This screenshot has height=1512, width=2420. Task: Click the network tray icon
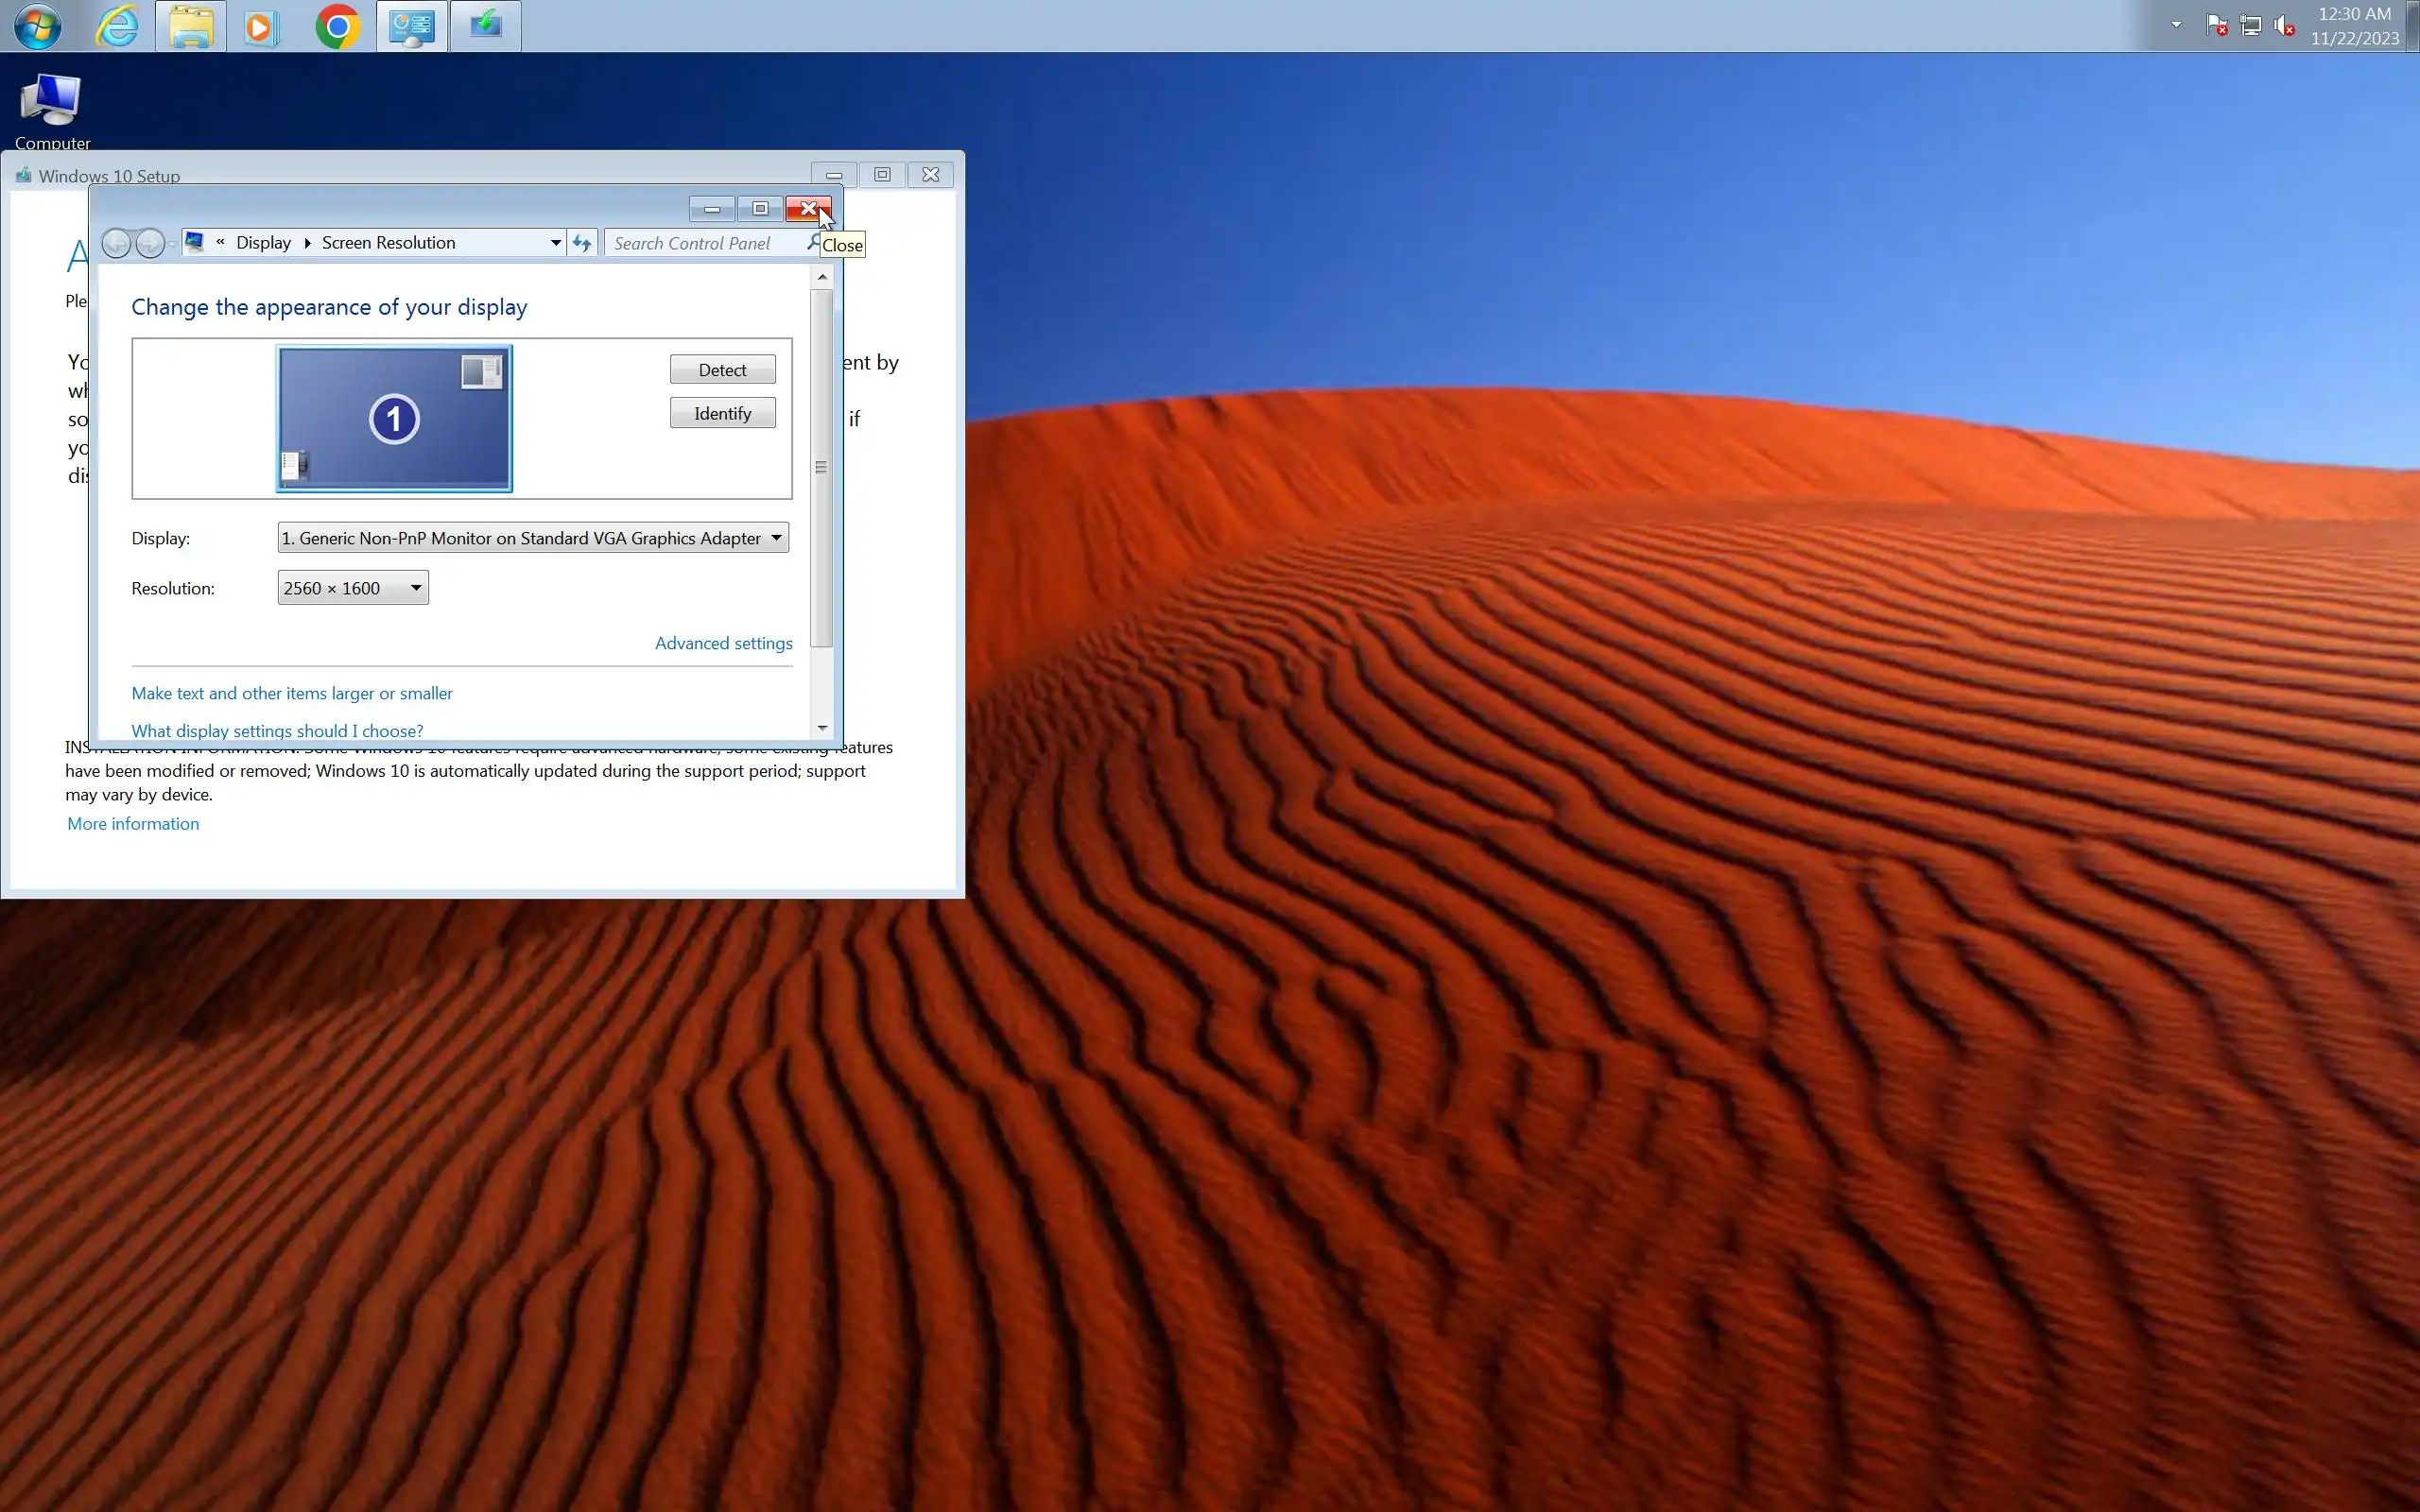2250,25
